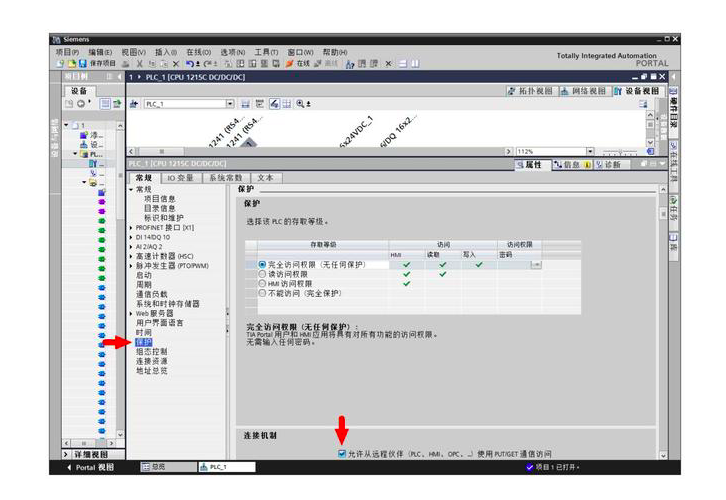Click the split editor horizontally toolbar icon
Viewport: 726px width, 500px height.
point(403,64)
